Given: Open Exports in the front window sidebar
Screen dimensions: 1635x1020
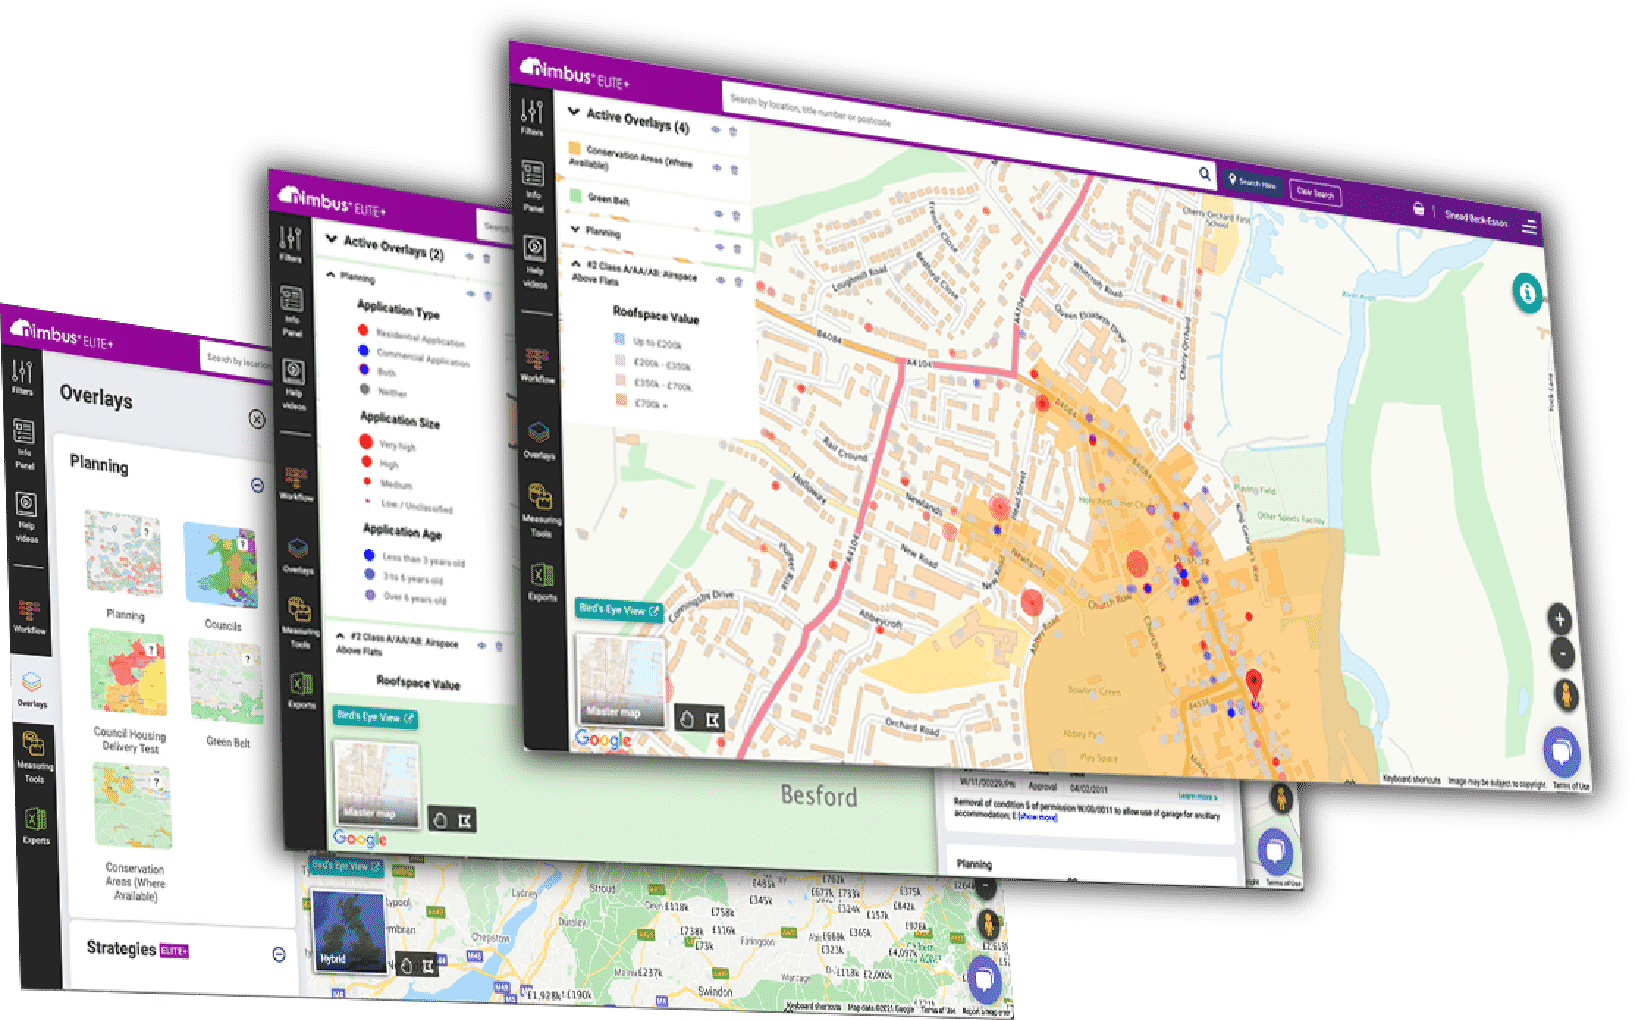Looking at the screenshot, I should pos(542,582).
